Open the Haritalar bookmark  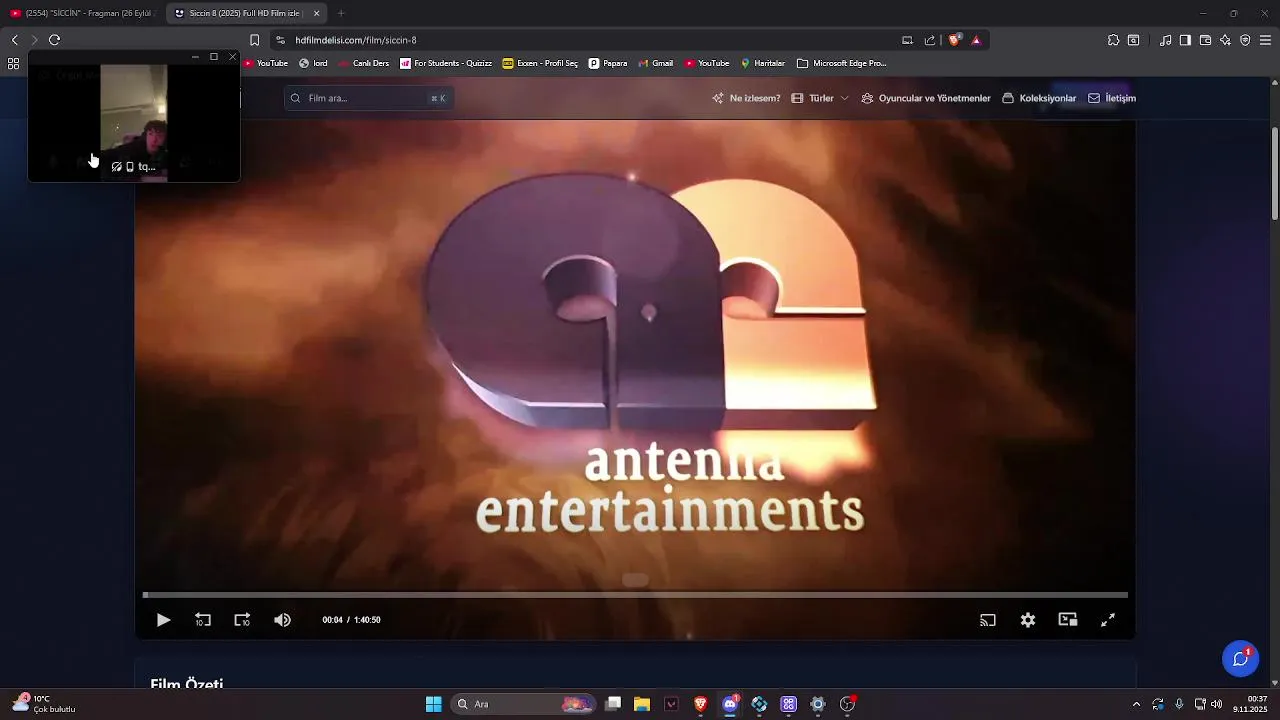[763, 63]
